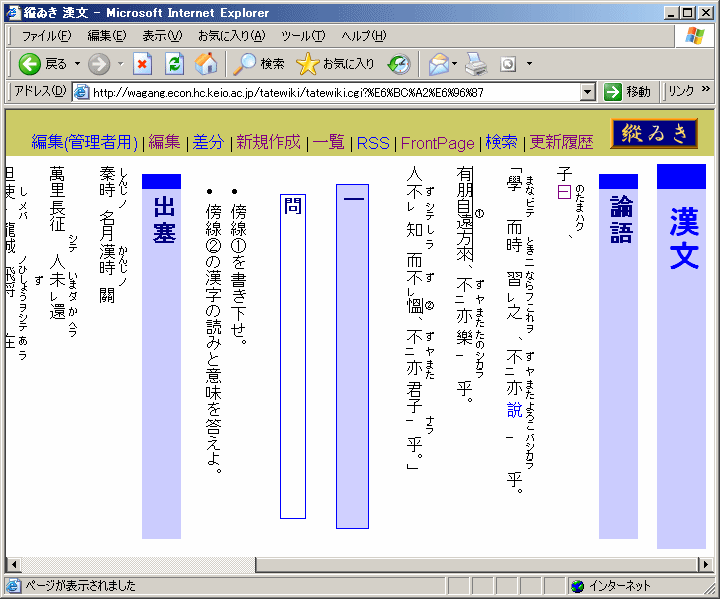Go to the Home page icon
Image resolution: width=720 pixels, height=599 pixels.
[205, 64]
